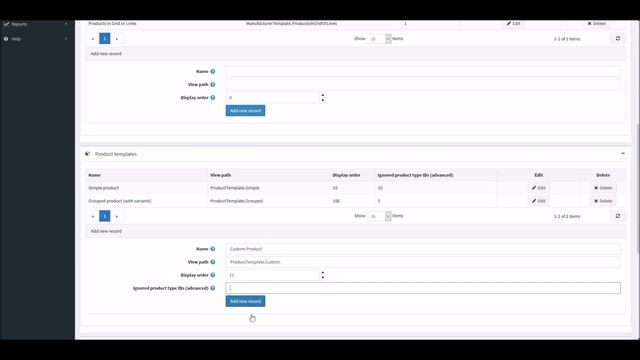Click the Product templates panel icon
Screen dimensions: 640x360
pos(87,154)
